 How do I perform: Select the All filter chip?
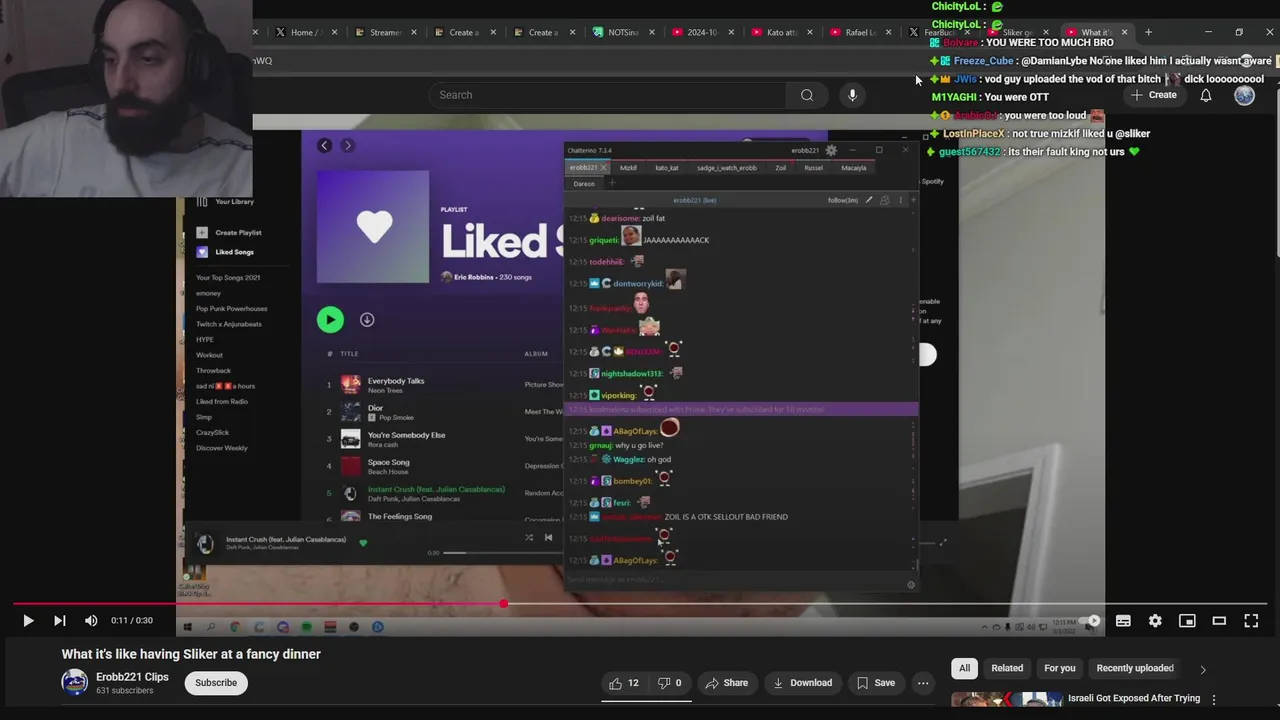pos(964,668)
